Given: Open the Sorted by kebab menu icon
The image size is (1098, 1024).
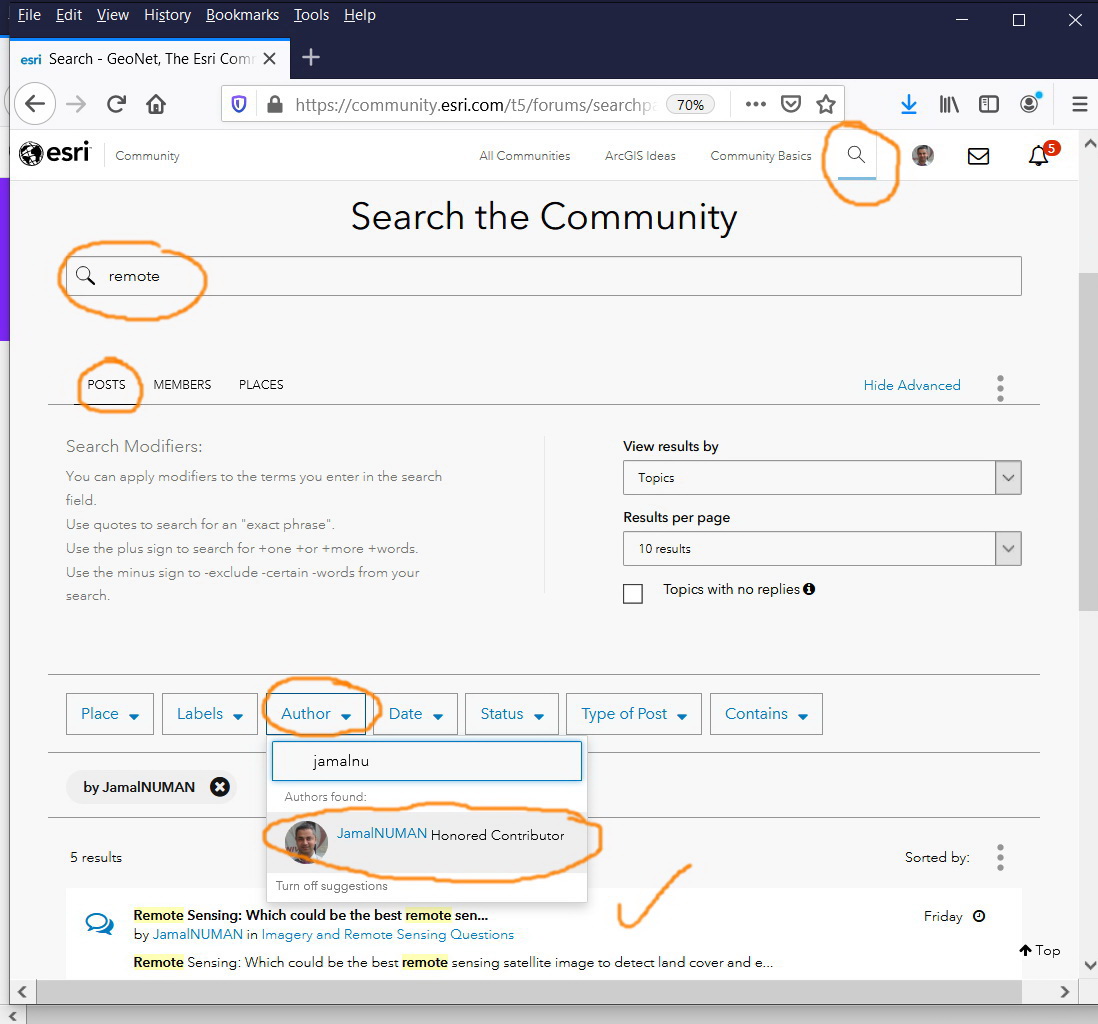Looking at the screenshot, I should point(1000,857).
